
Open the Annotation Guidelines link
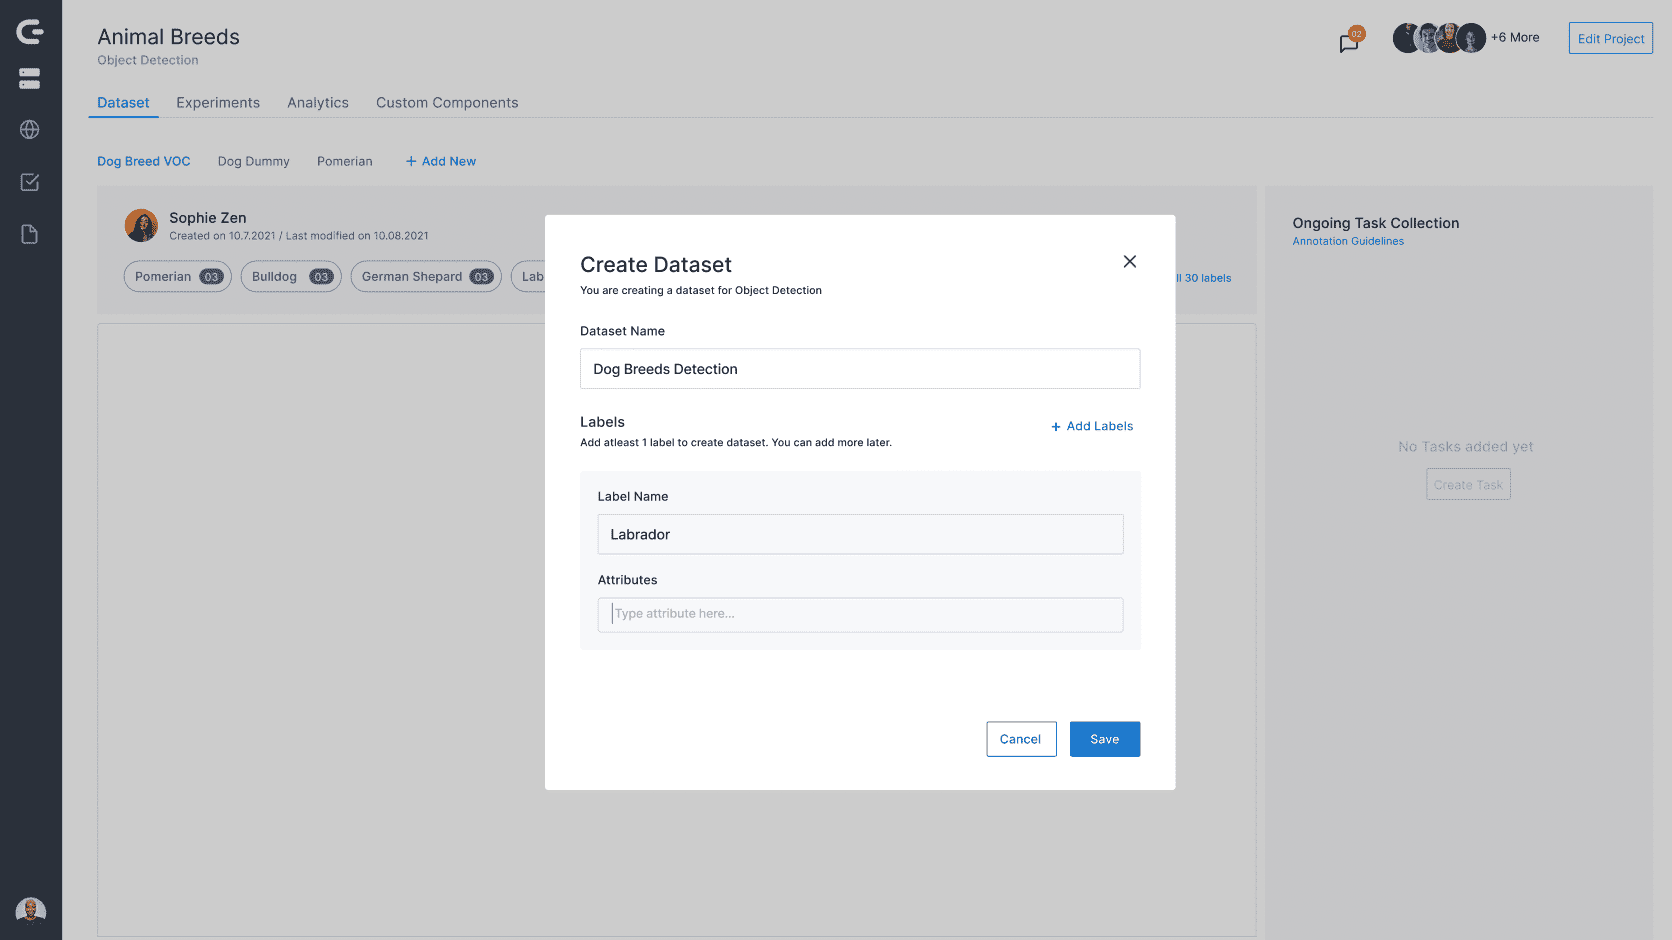coord(1347,242)
